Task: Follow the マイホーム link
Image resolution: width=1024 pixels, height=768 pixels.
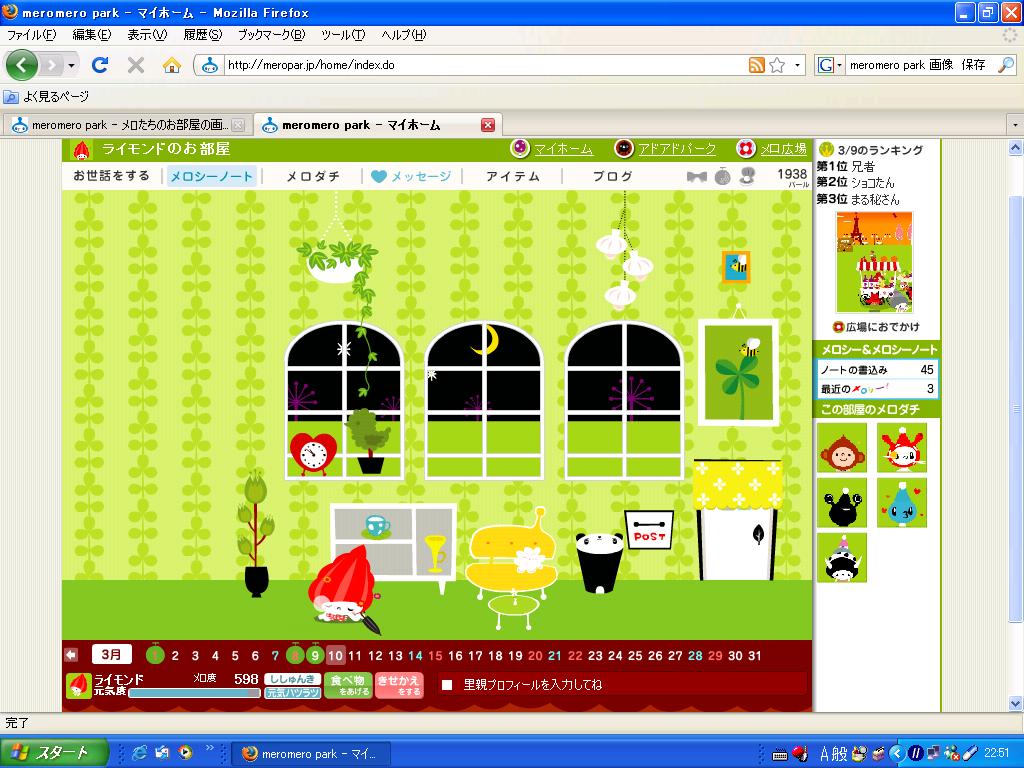Action: 563,150
